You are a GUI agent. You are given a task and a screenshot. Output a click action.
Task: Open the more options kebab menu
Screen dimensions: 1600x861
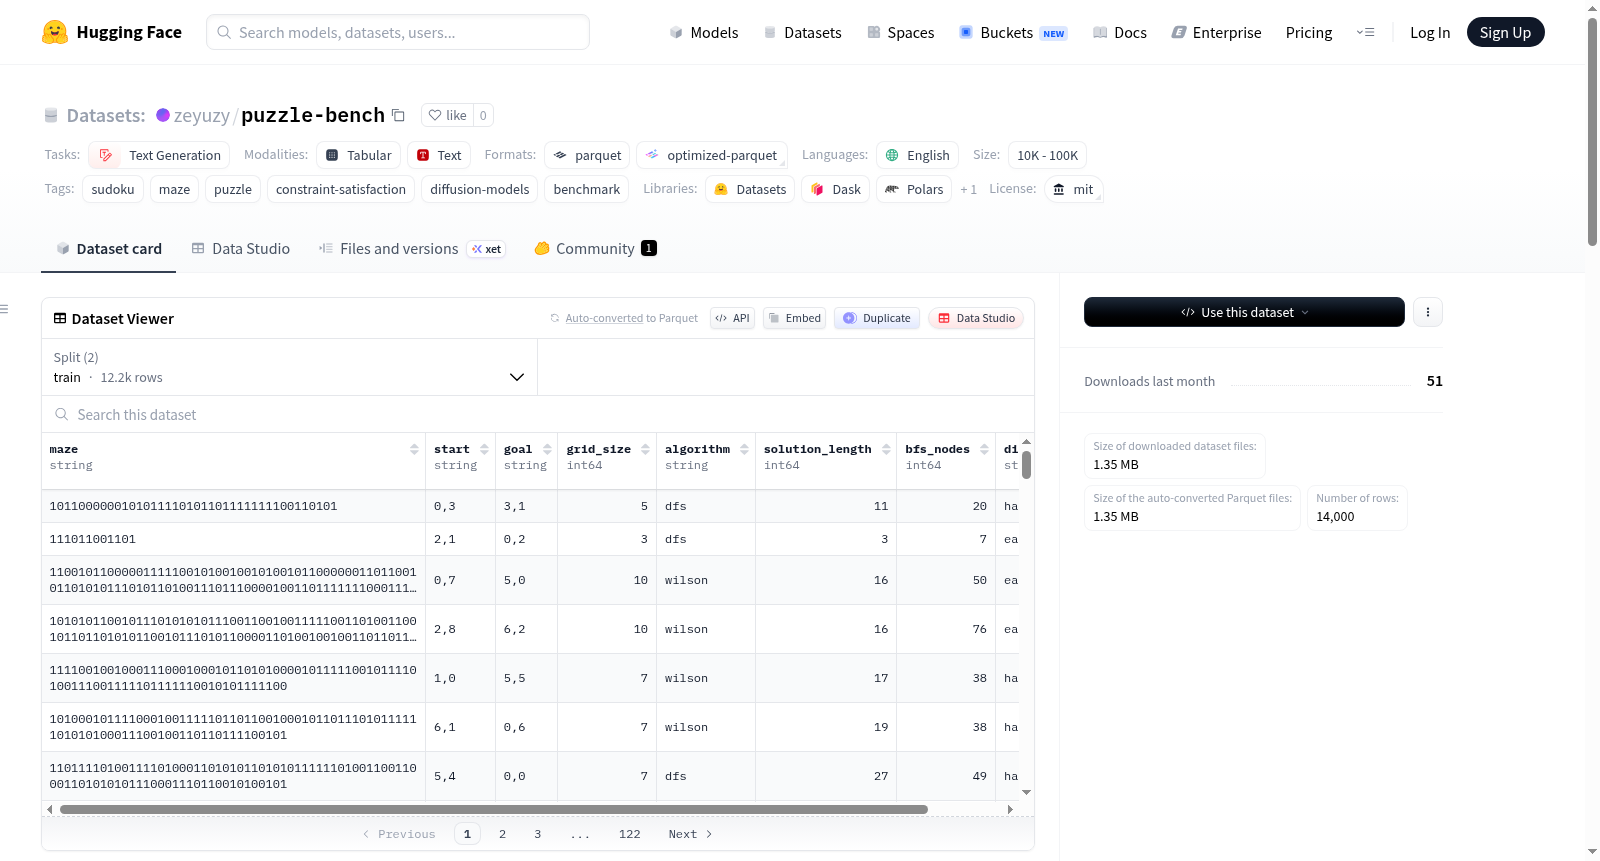point(1428,312)
